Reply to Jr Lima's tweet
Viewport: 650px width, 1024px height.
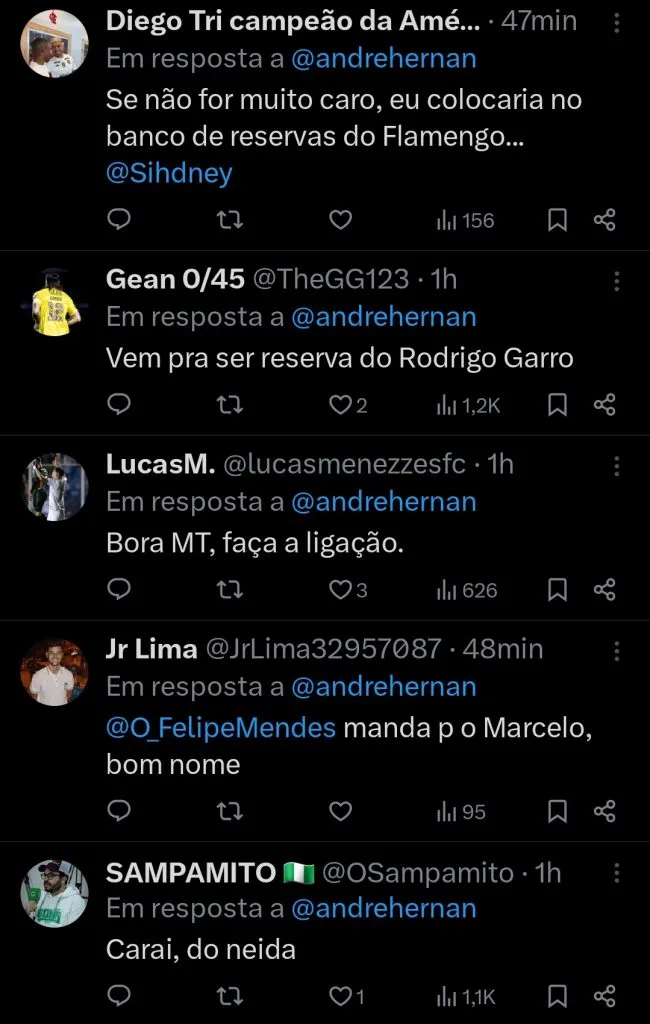(x=119, y=811)
